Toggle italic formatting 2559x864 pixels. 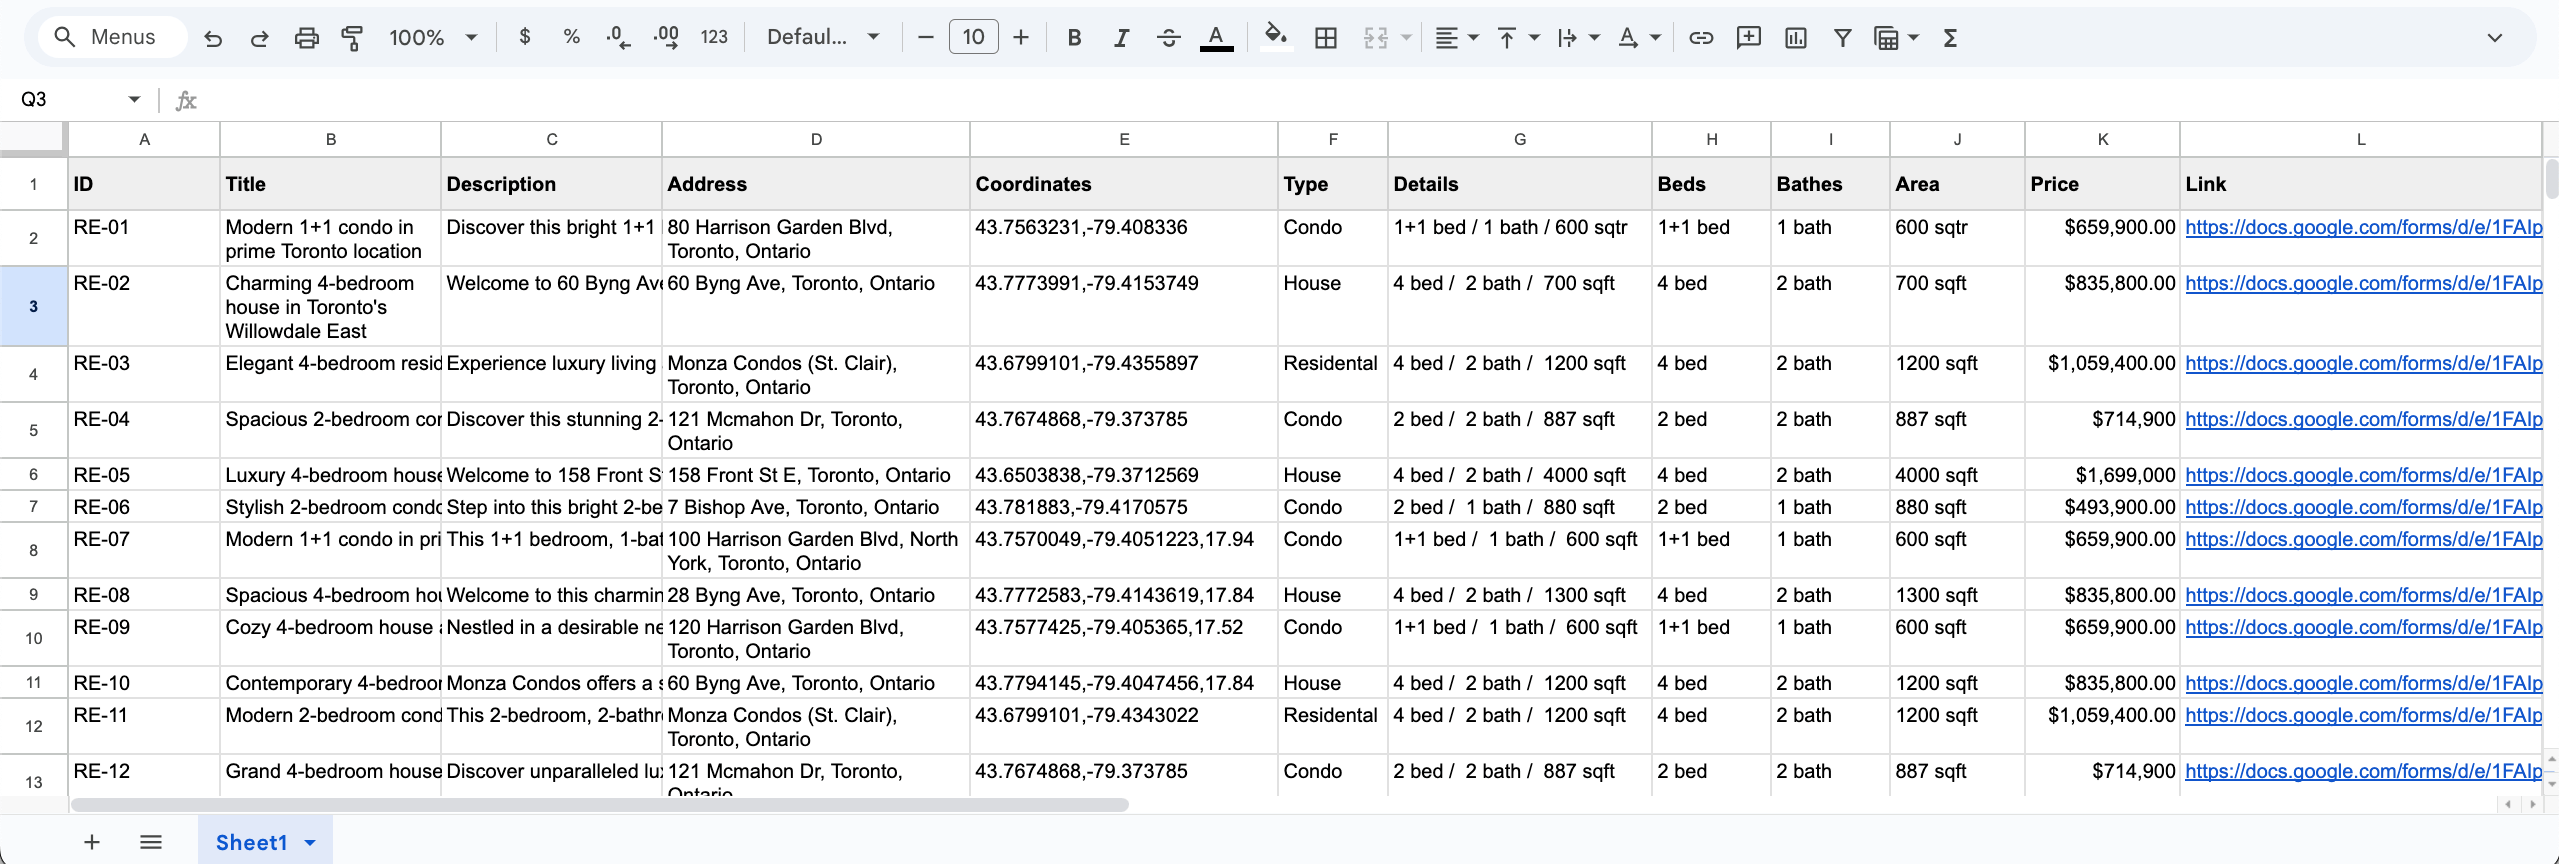click(1121, 37)
